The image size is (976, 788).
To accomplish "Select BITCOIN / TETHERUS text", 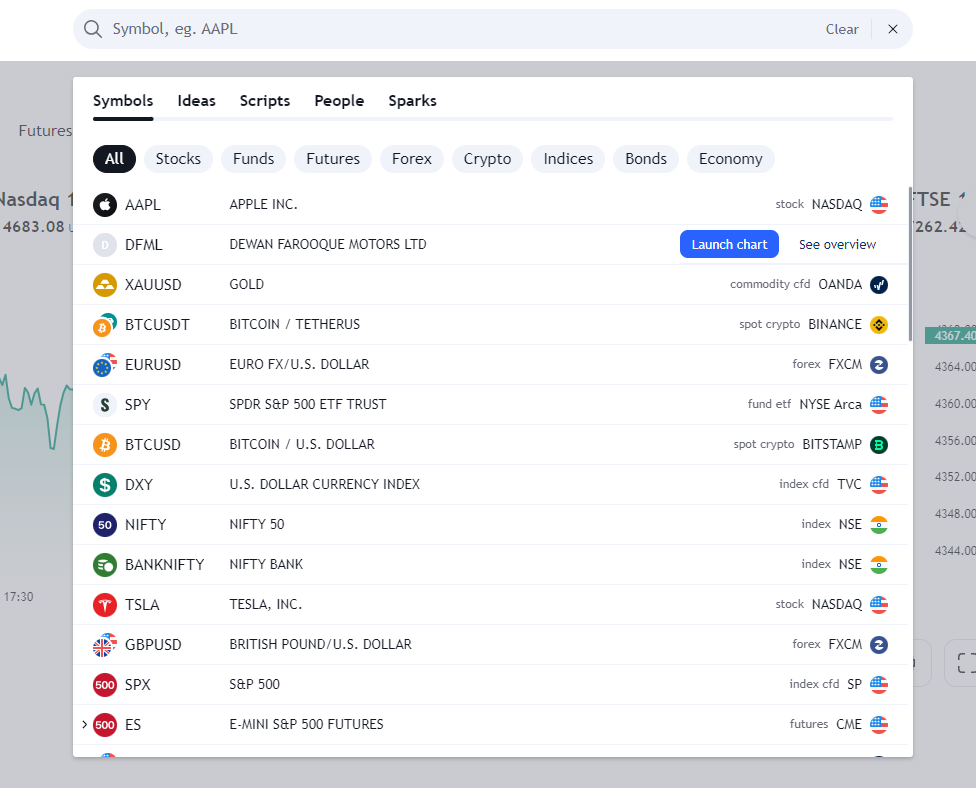I will pyautogui.click(x=294, y=324).
